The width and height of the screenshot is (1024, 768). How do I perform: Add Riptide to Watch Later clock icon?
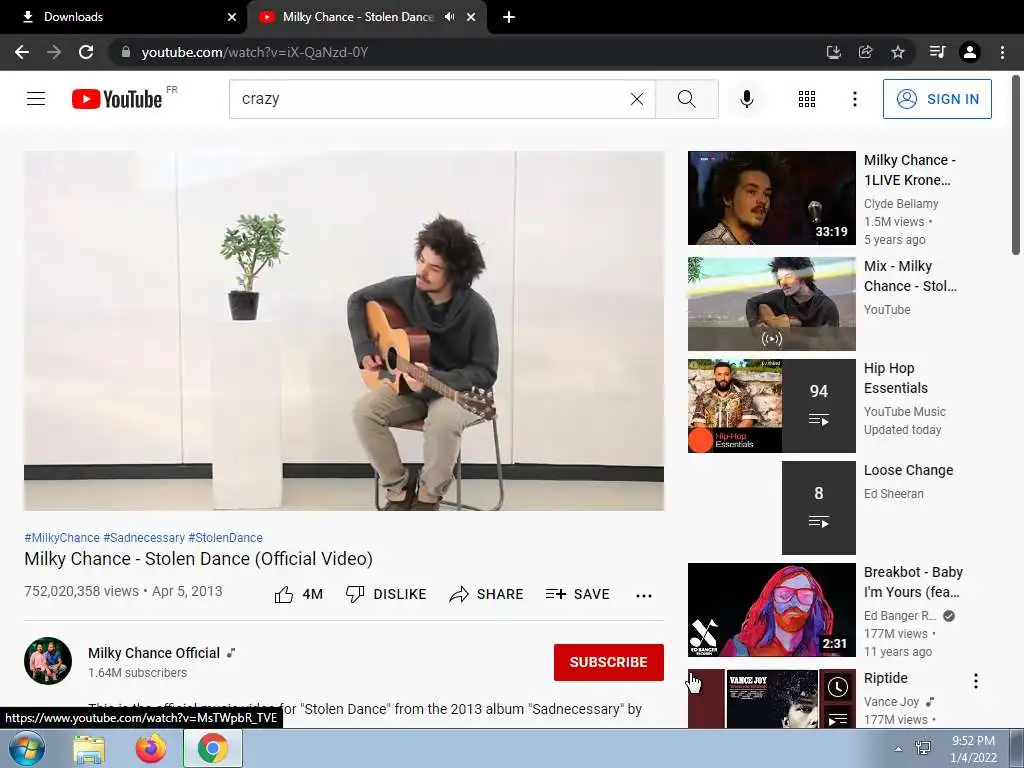(837, 687)
